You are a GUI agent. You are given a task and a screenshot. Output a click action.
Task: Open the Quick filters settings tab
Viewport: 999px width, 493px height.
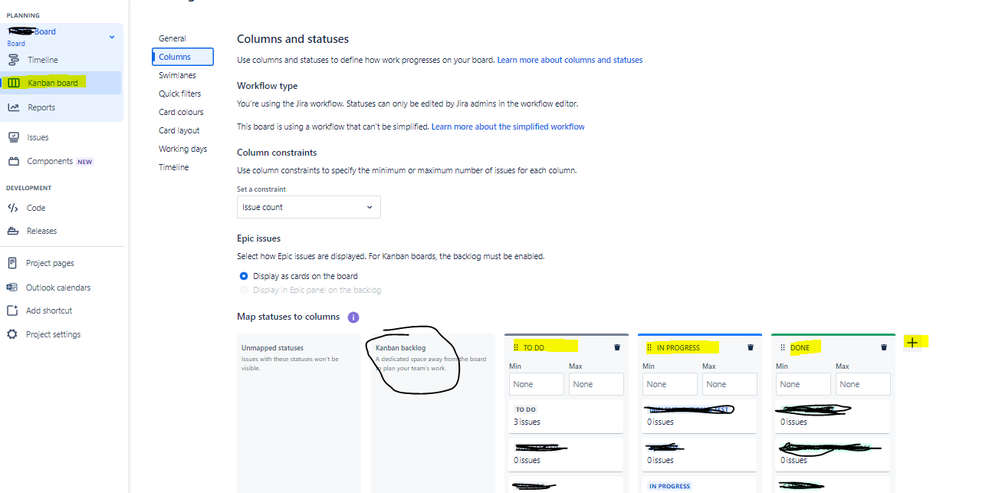180,94
